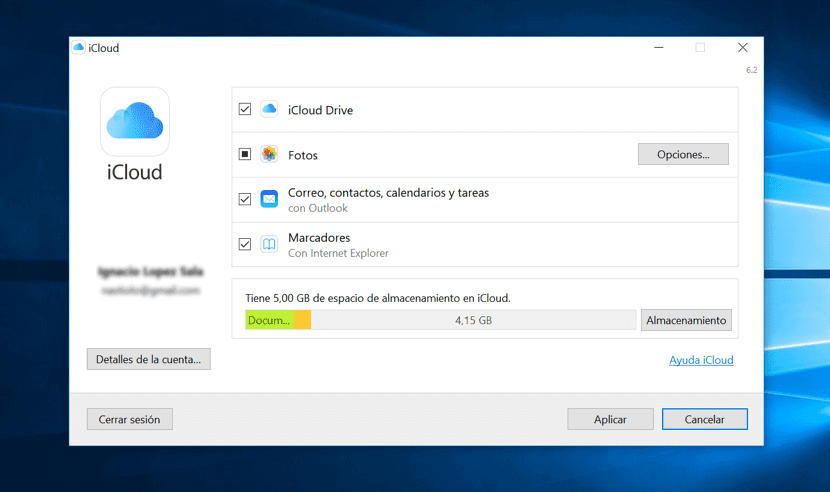Viewport: 830px width, 492px height.
Task: Click 'Con Internet Explorer' subtitle text
Action: click(338, 253)
